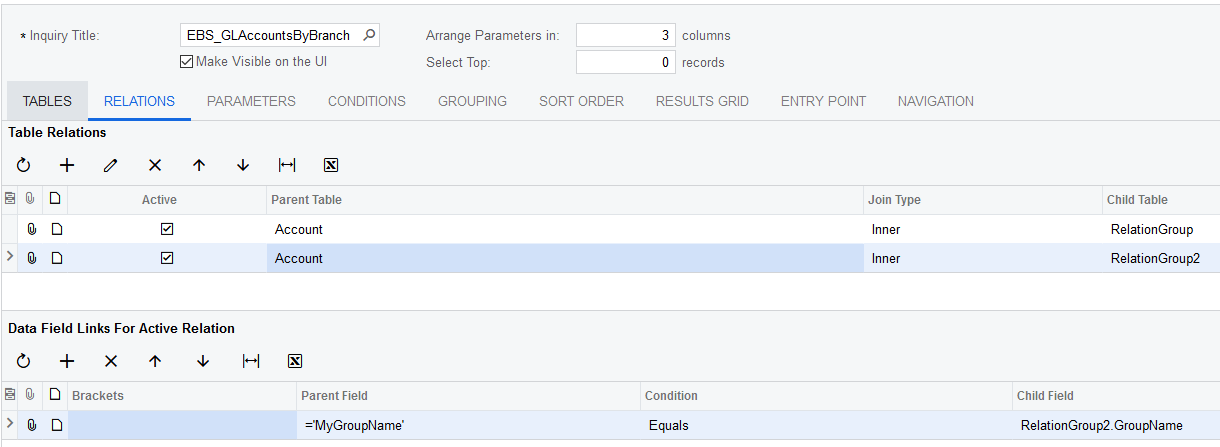Export Table Relations to Excel
Viewport: 1220px width, 447px height.
tap(331, 165)
